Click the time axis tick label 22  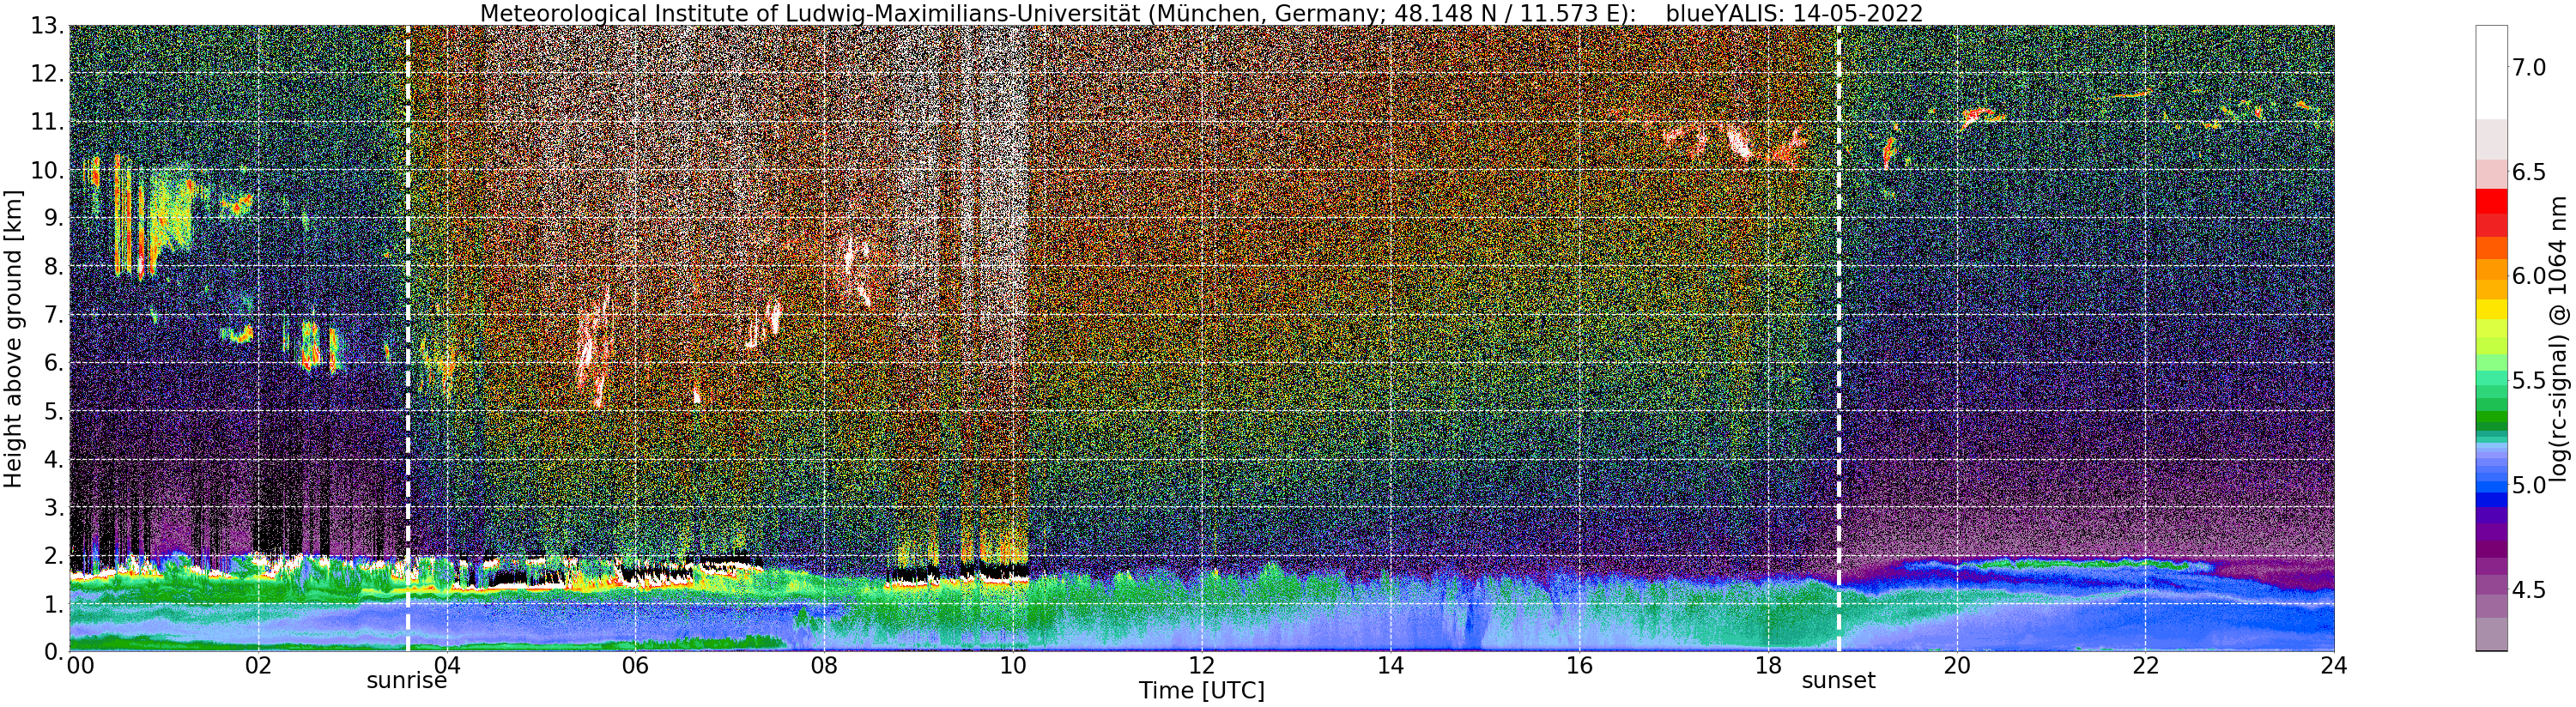pyautogui.click(x=2145, y=667)
